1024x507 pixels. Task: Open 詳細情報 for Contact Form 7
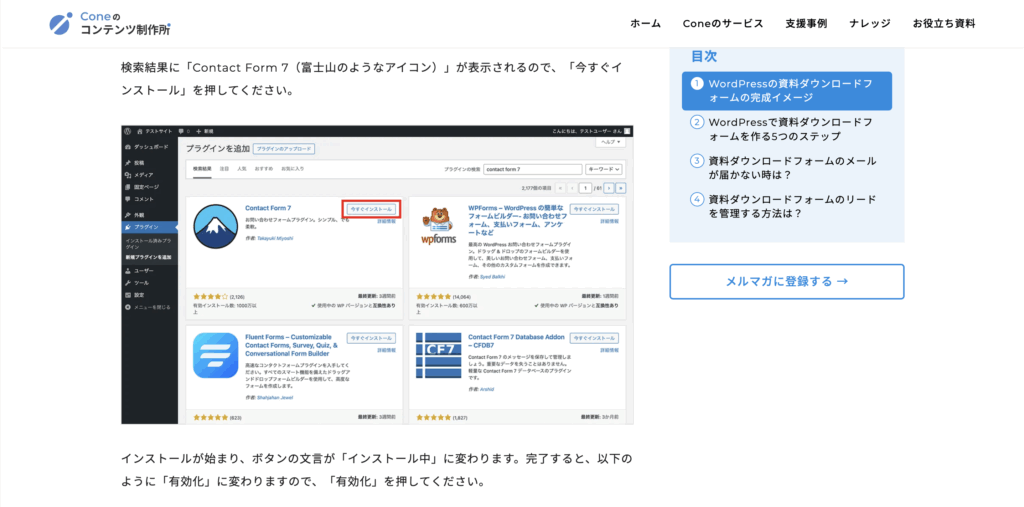387,221
